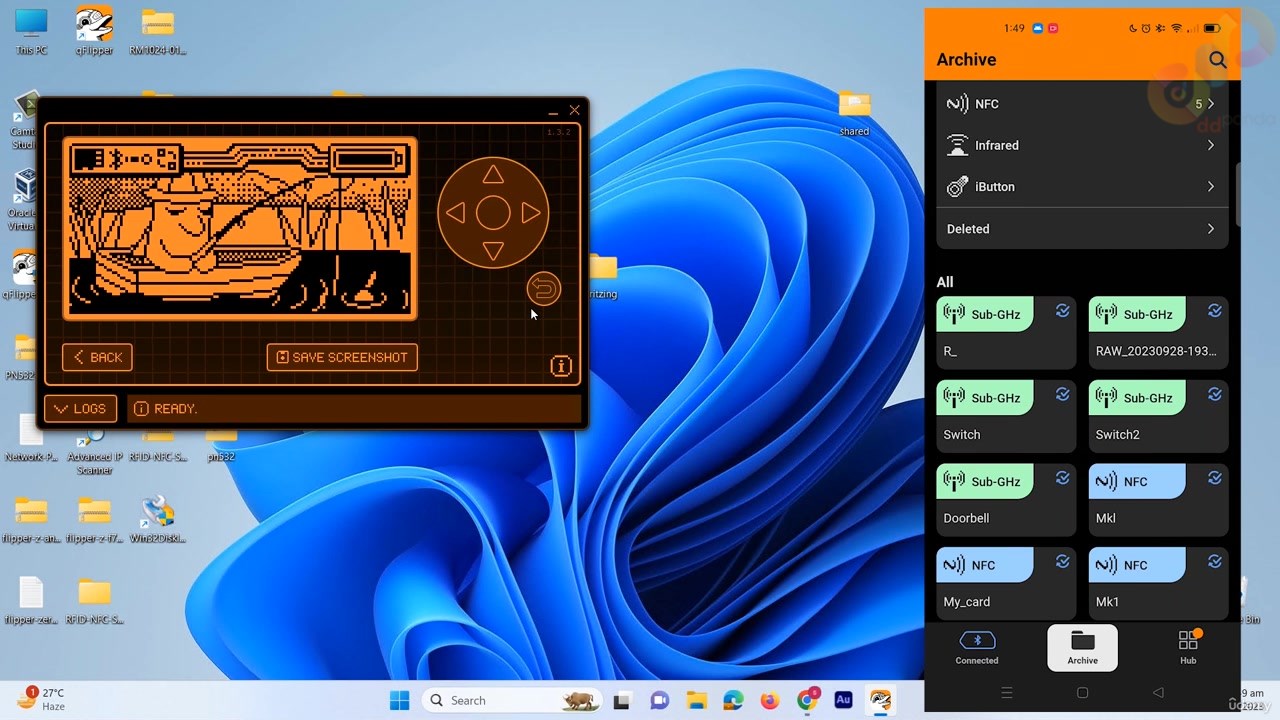The height and width of the screenshot is (720, 1280).
Task: Switch to the Archive tab
Action: click(1082, 647)
